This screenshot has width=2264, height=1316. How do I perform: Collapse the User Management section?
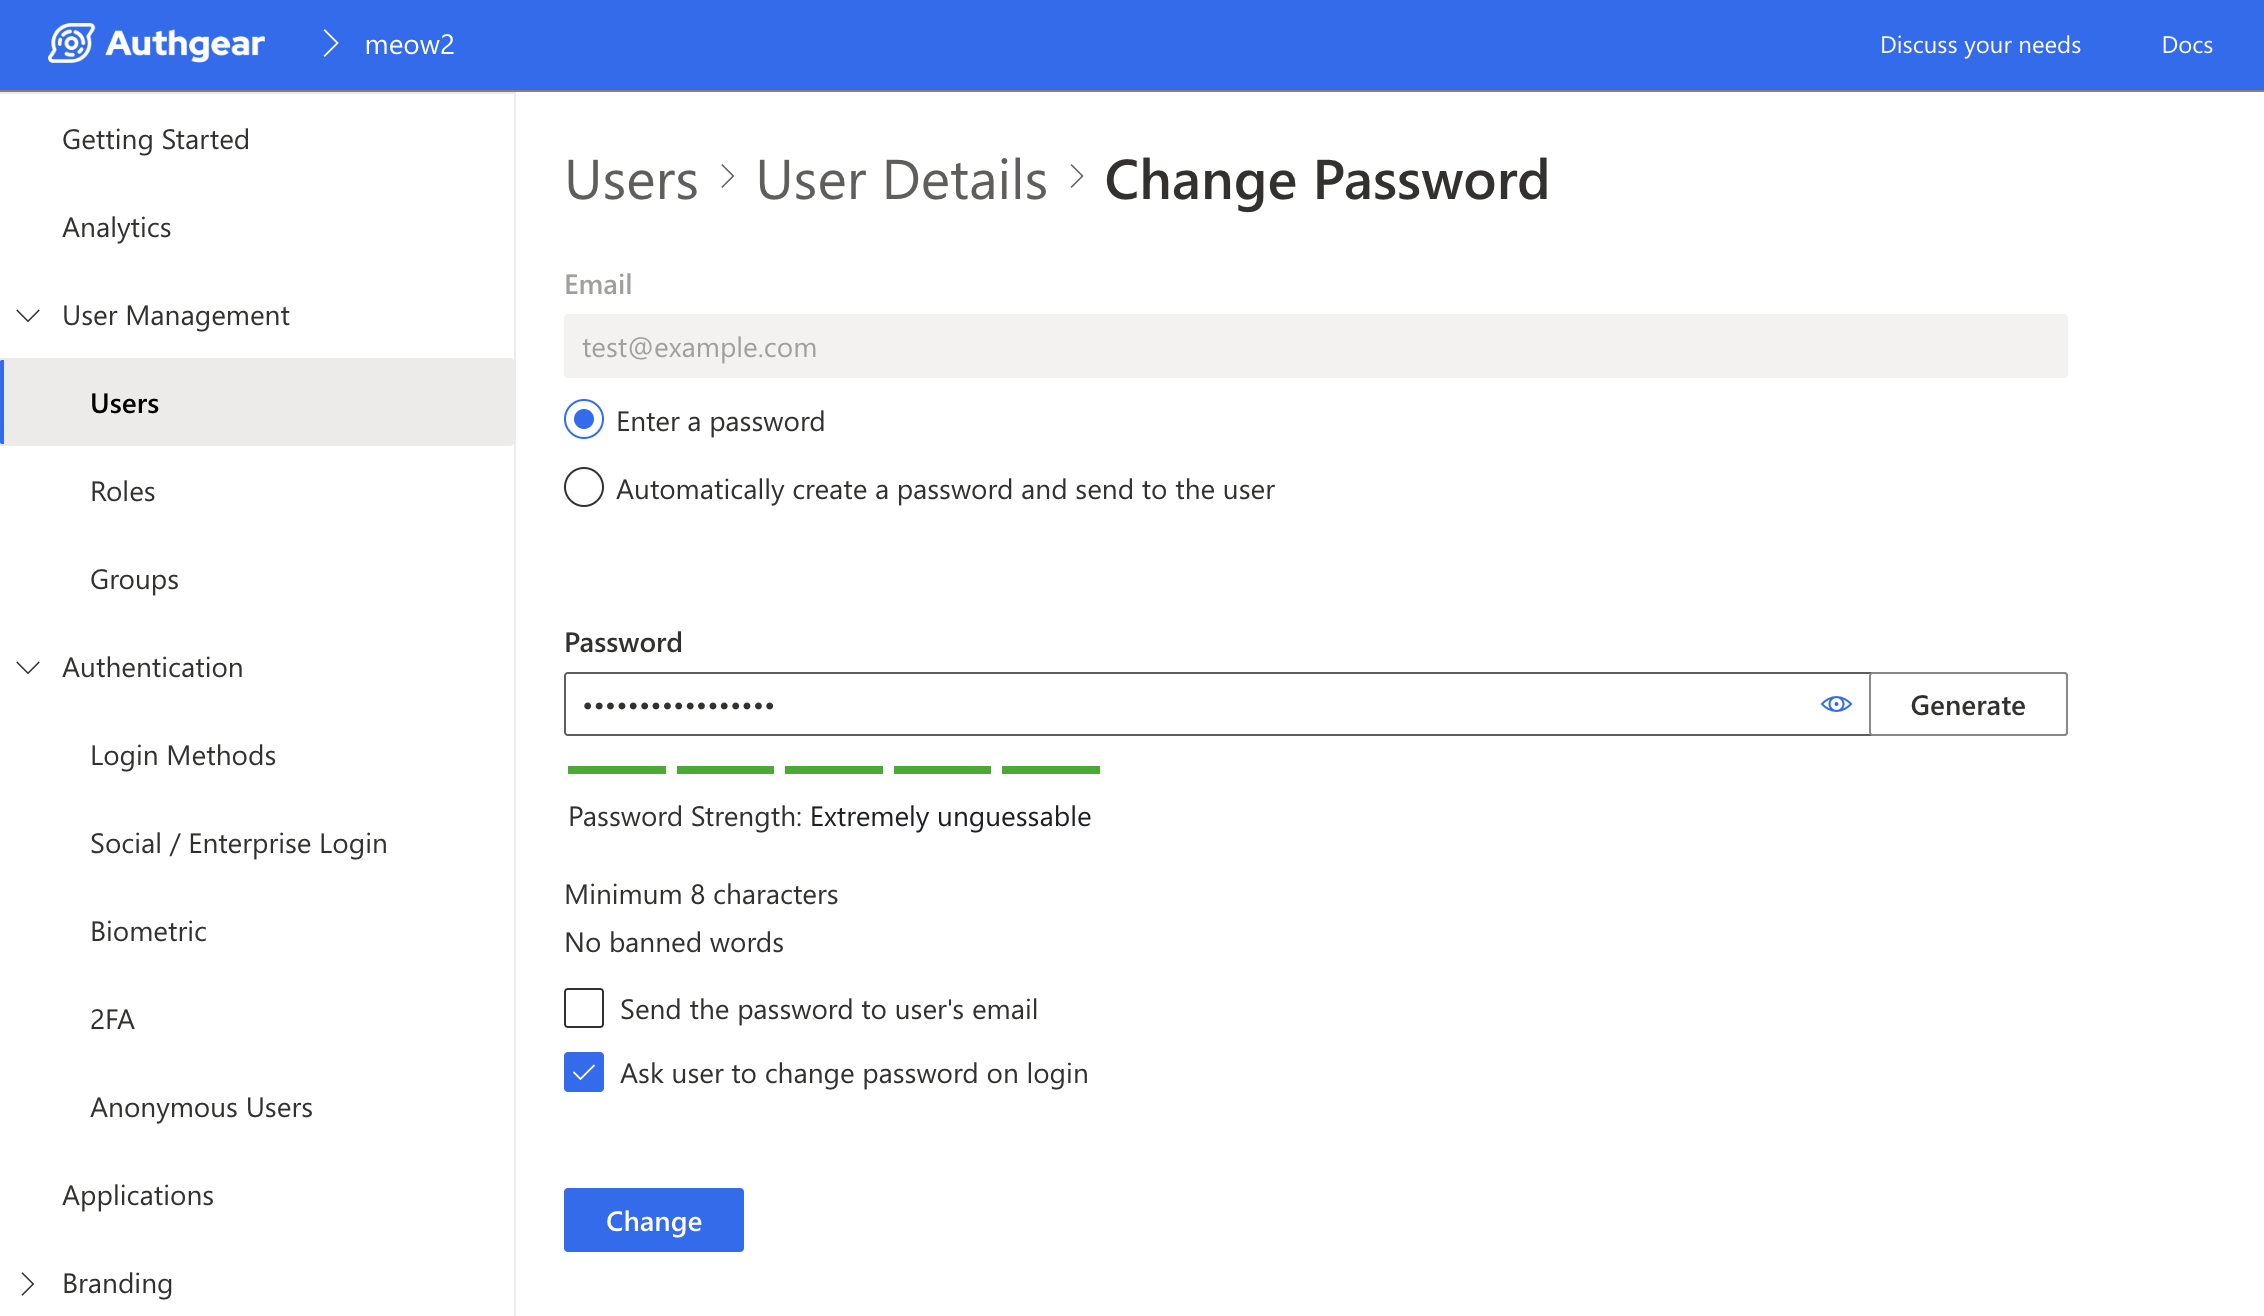tap(29, 316)
